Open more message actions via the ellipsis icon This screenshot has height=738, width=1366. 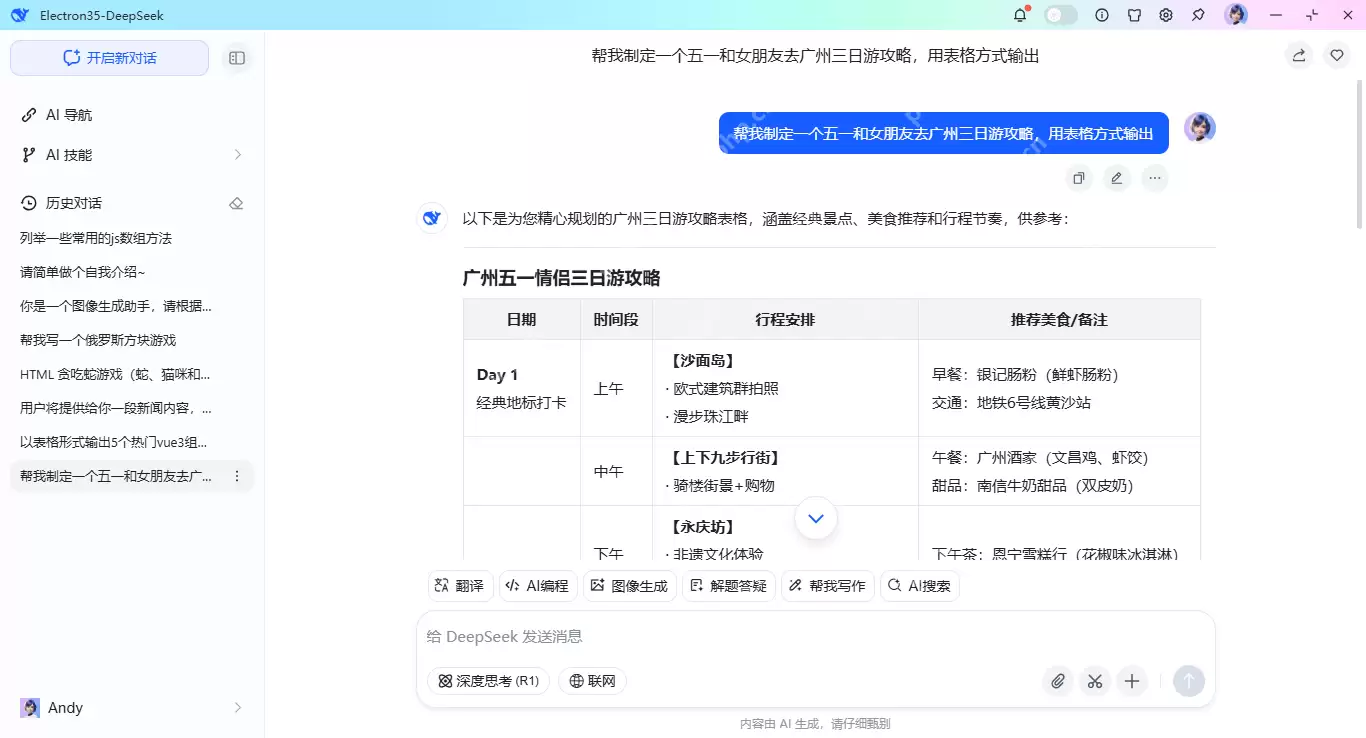1154,178
